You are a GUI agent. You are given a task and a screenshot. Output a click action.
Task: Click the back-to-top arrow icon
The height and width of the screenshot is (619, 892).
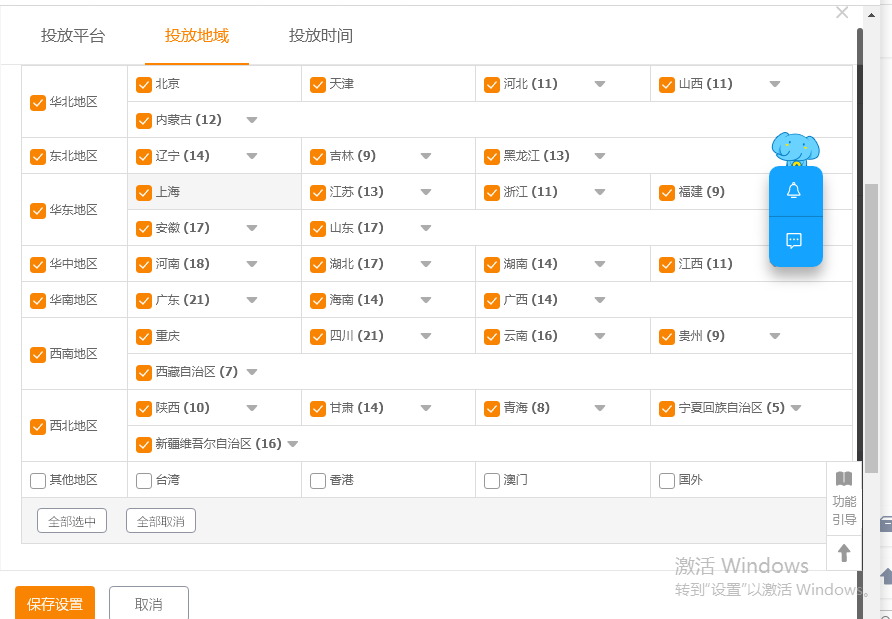pyautogui.click(x=844, y=552)
